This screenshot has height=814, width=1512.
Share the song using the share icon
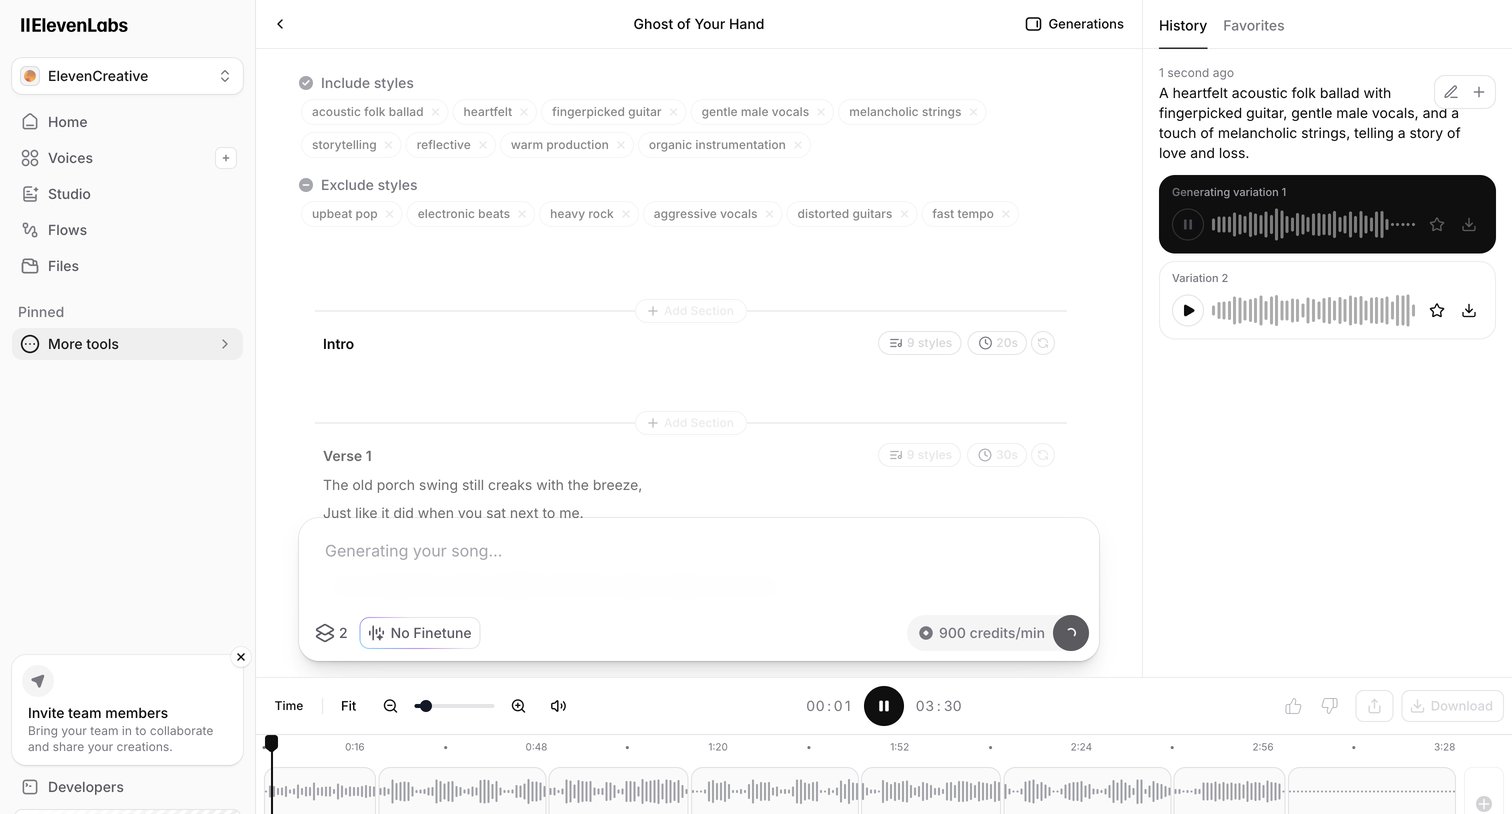coord(1374,706)
